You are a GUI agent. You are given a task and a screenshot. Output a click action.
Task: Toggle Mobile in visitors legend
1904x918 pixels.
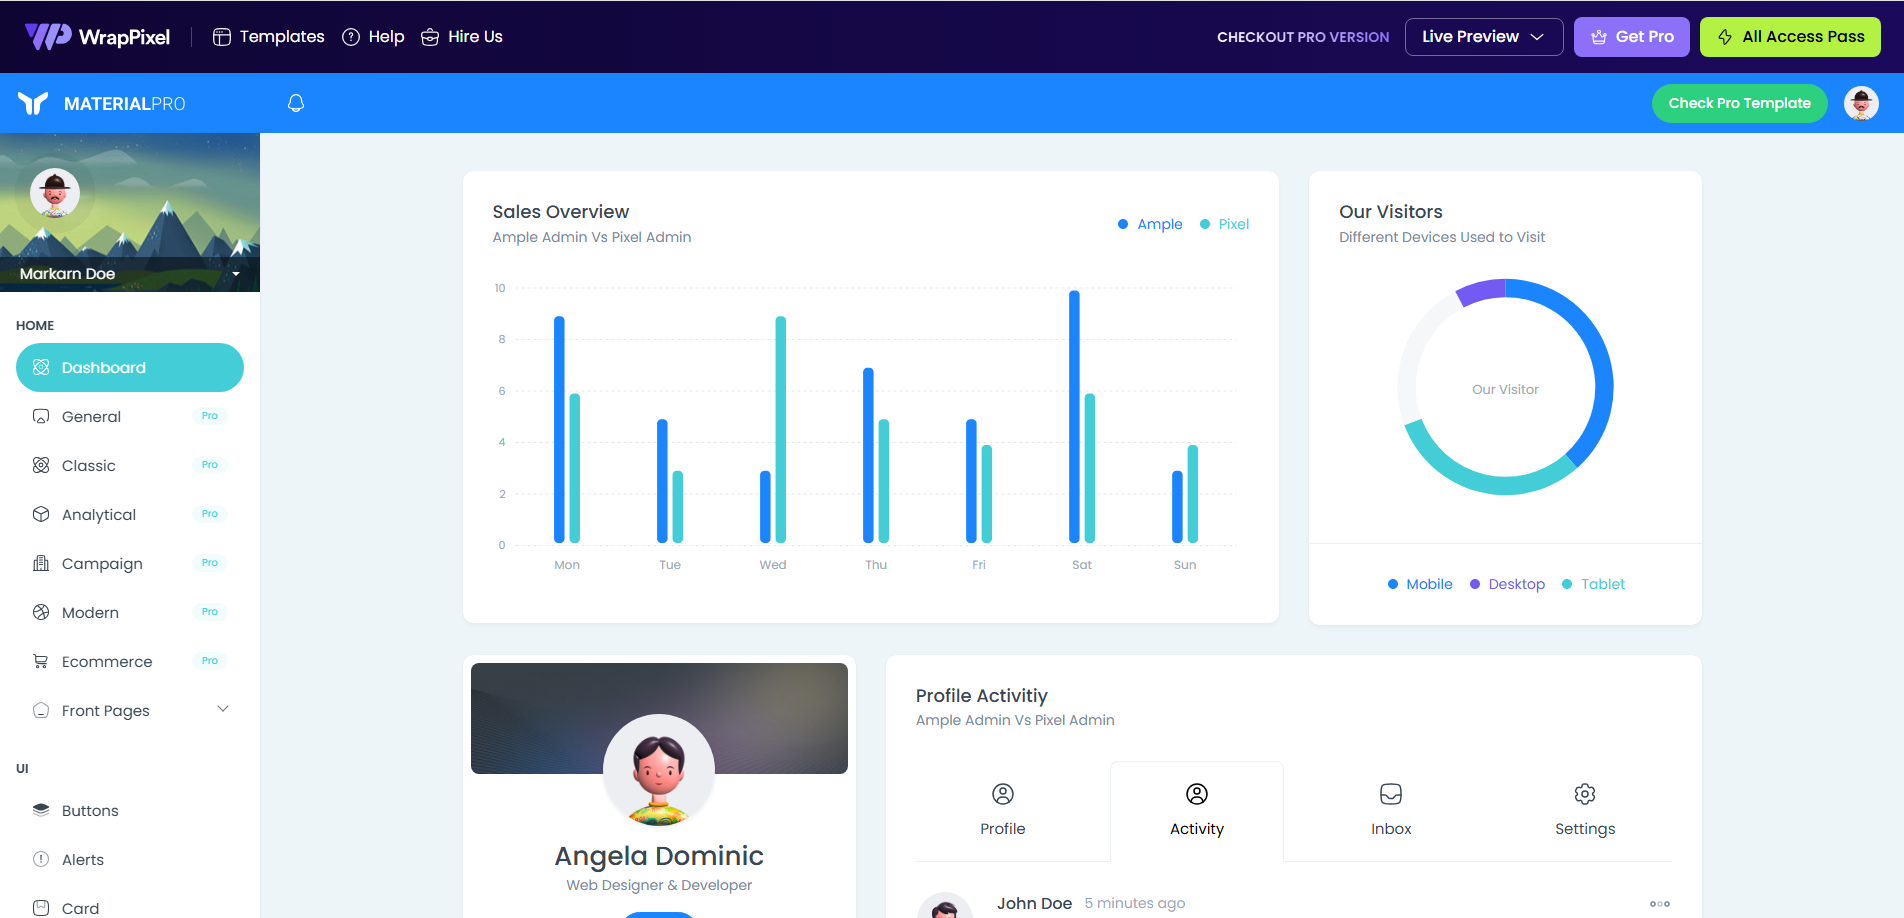point(1420,584)
